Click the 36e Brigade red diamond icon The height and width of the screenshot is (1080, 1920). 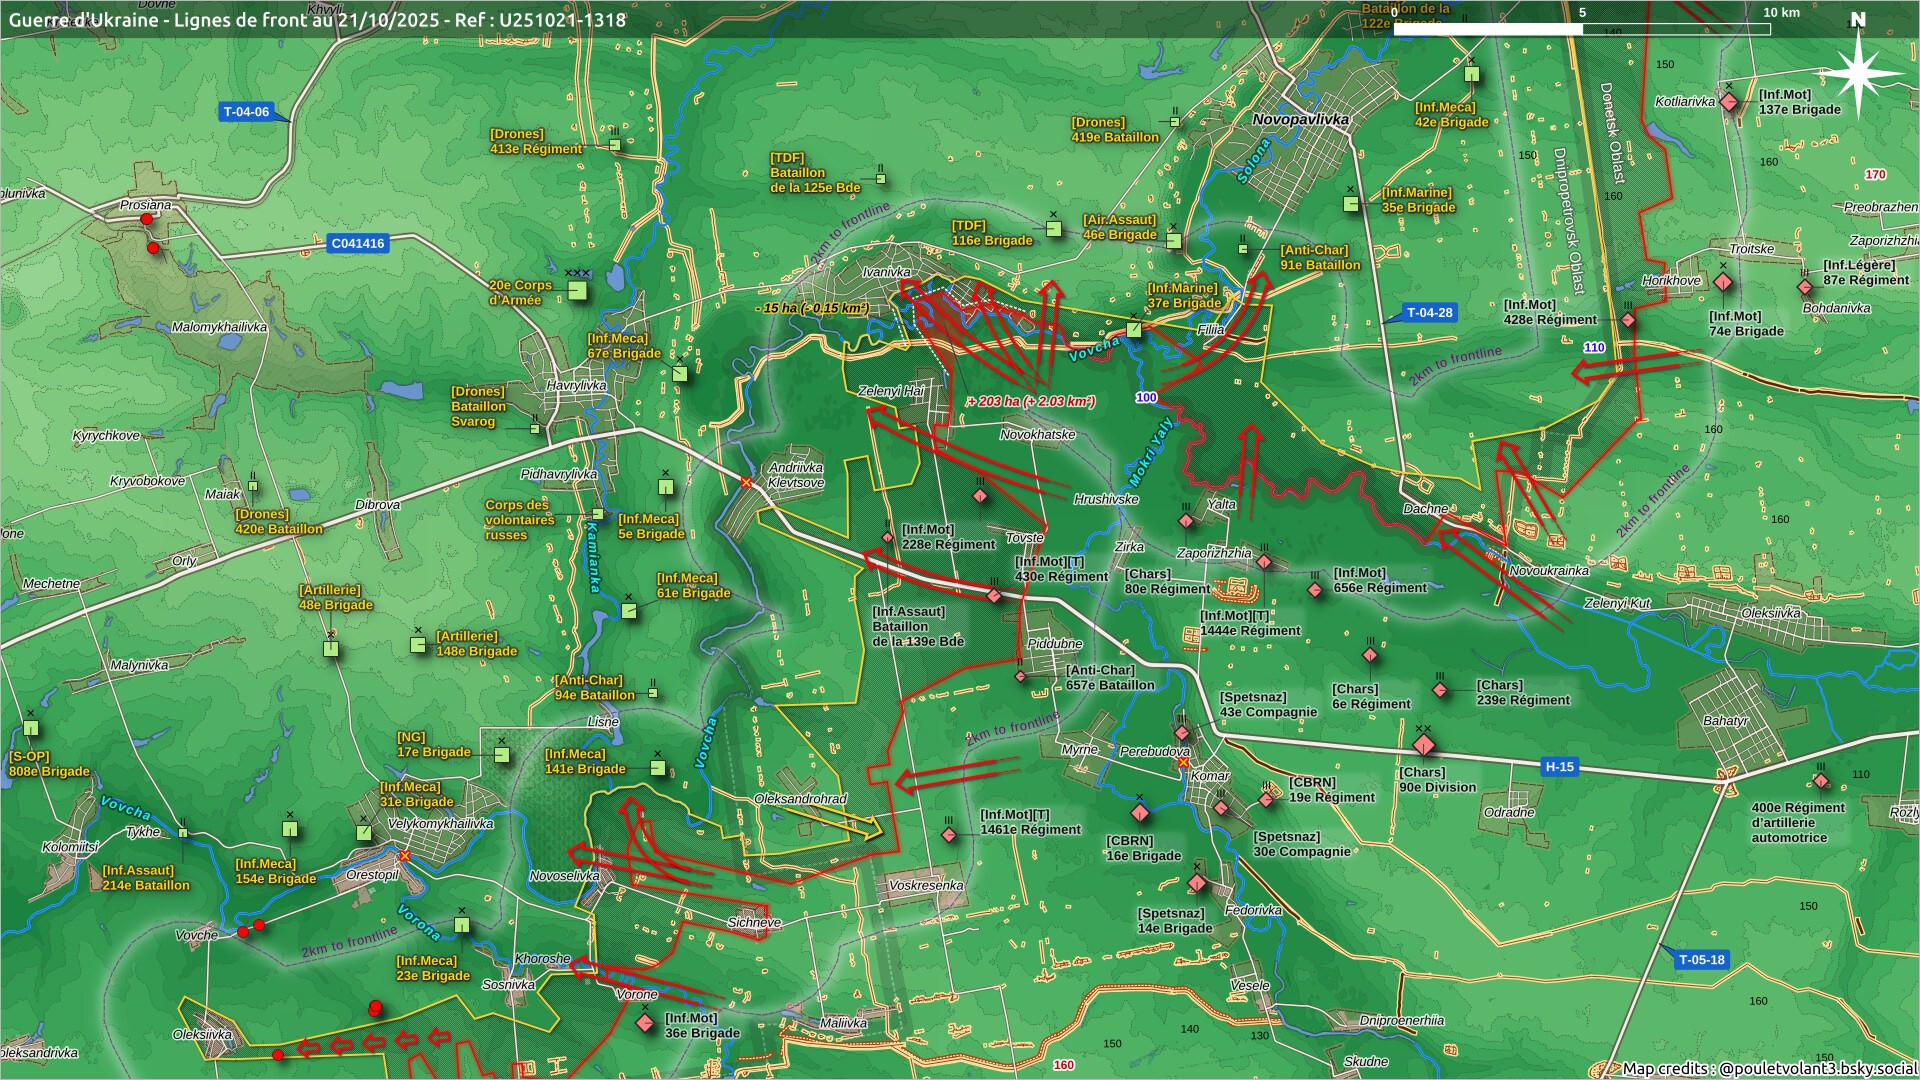(646, 1023)
